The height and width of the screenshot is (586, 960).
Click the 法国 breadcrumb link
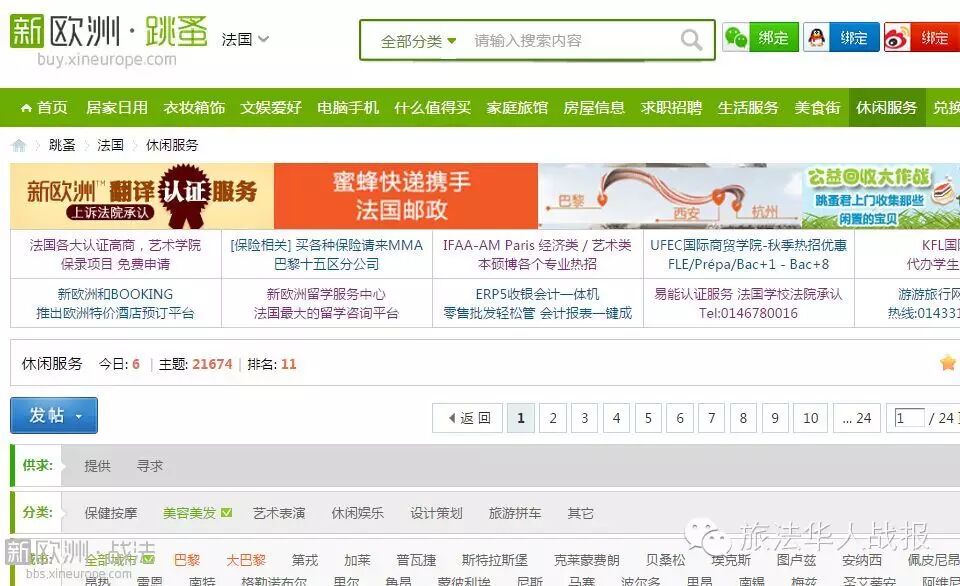pos(110,145)
